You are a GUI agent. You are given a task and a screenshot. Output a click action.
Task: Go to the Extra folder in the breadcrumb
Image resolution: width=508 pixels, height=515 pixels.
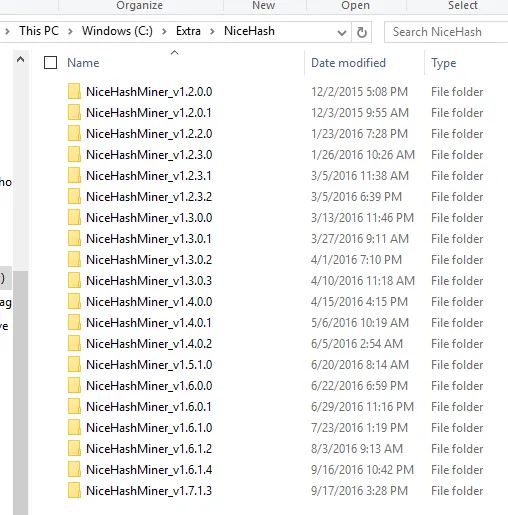pyautogui.click(x=188, y=31)
